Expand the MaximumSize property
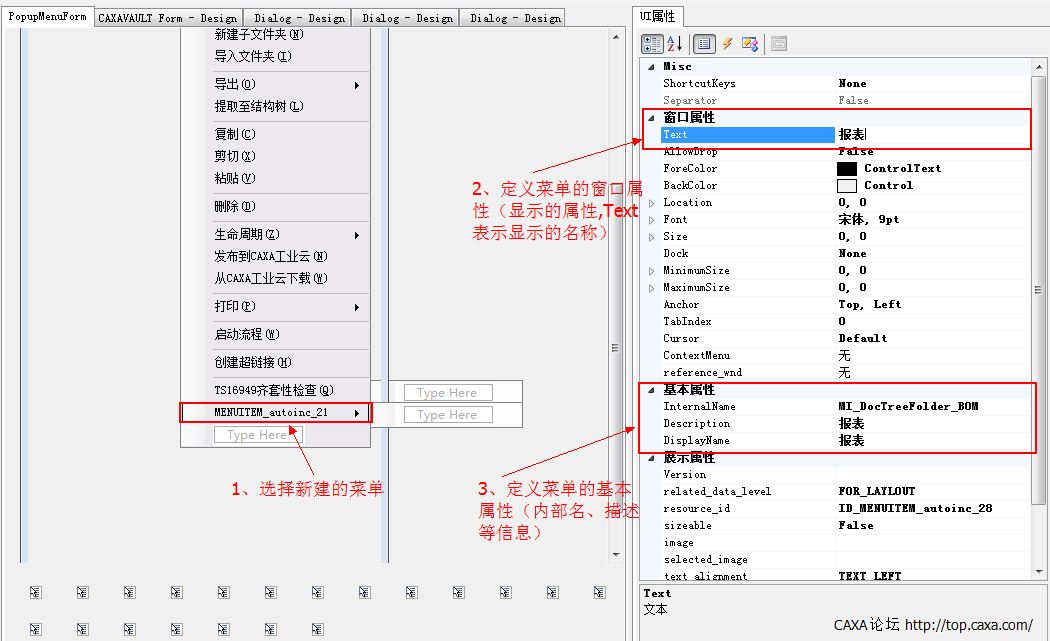Image resolution: width=1050 pixels, height=641 pixels. pos(651,288)
